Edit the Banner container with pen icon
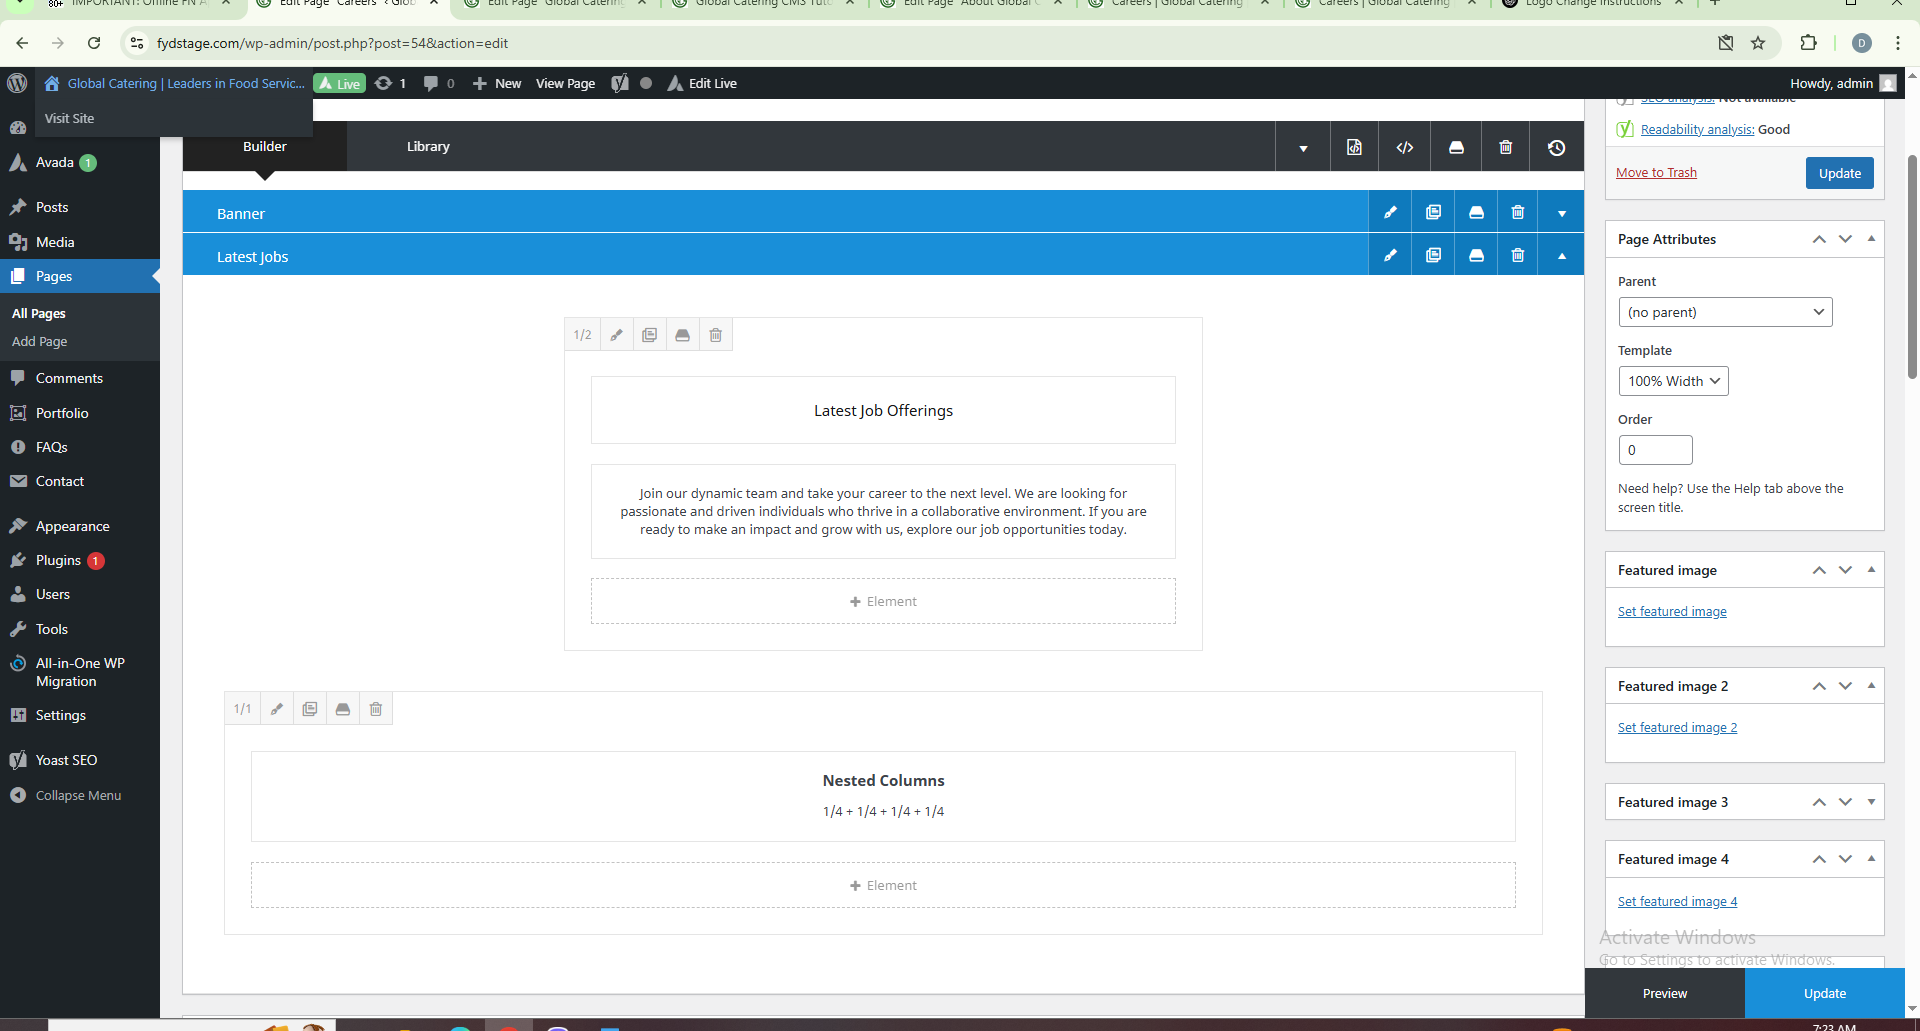This screenshot has height=1031, width=1920. pos(1390,213)
